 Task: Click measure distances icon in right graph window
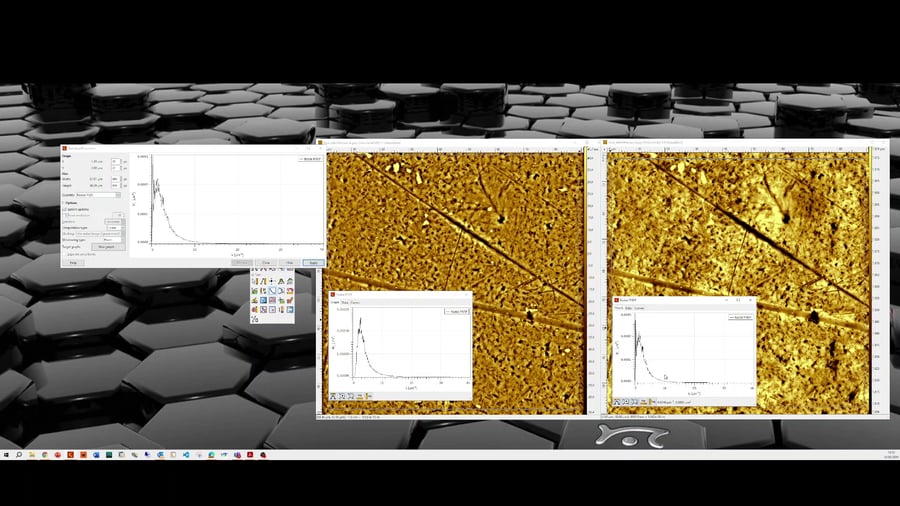pos(616,402)
